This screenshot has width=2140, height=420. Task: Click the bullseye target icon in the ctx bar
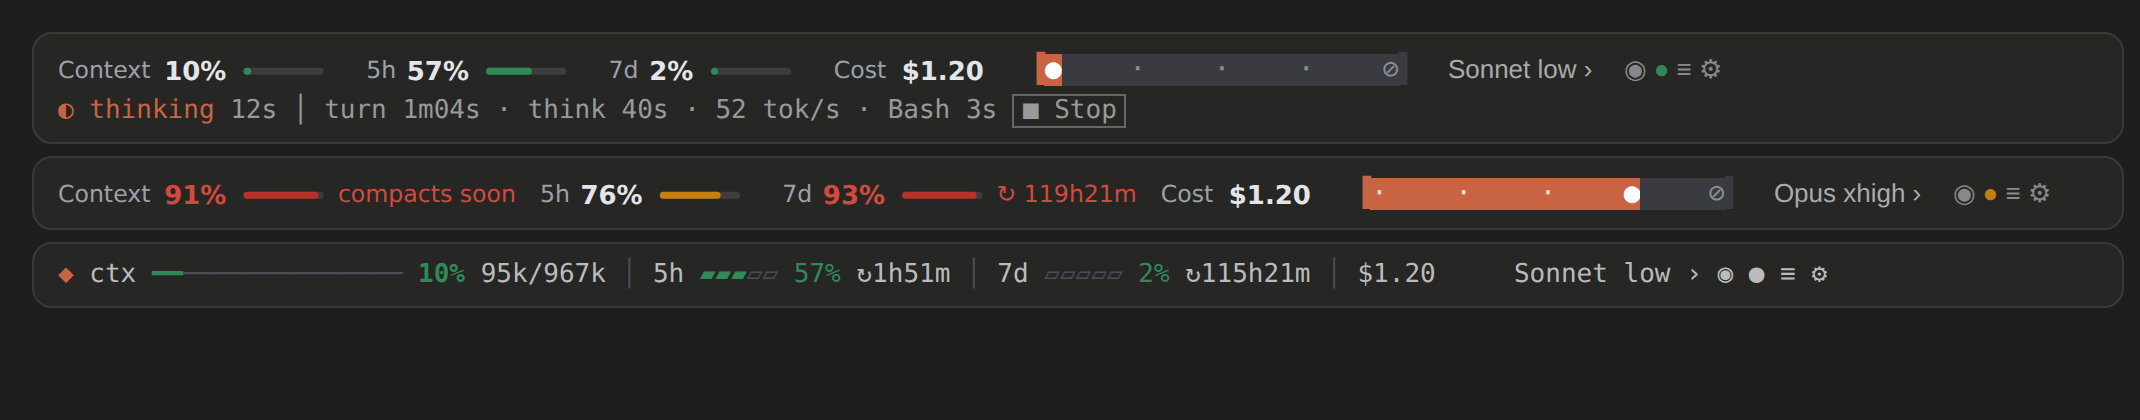tap(1725, 274)
